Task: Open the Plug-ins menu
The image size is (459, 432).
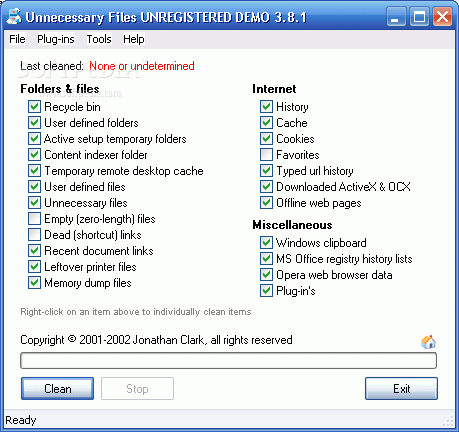Action: (56, 39)
